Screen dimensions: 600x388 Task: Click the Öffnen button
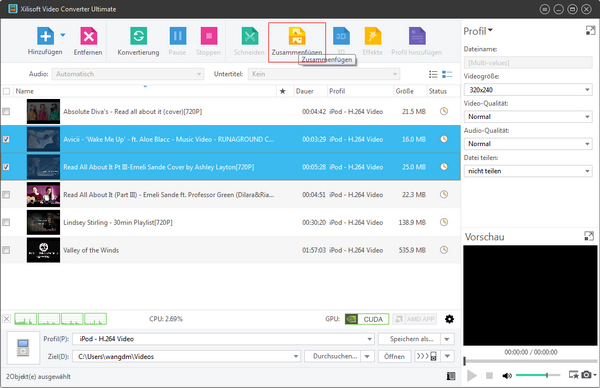(394, 357)
